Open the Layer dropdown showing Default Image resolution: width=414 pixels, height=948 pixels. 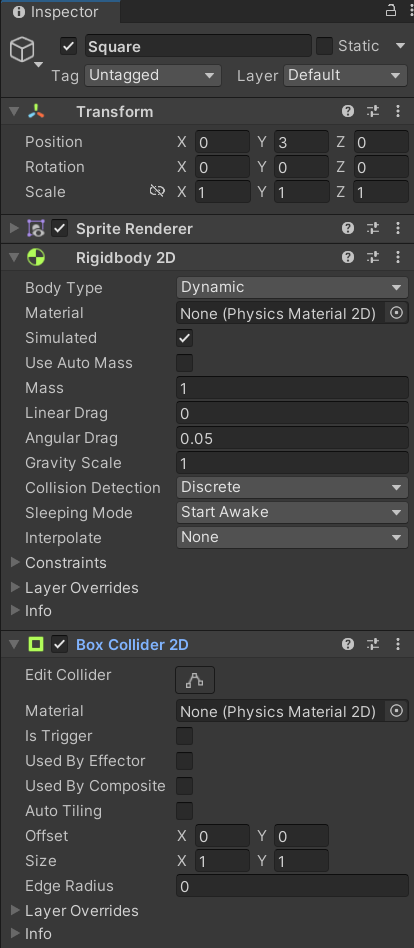pyautogui.click(x=345, y=76)
